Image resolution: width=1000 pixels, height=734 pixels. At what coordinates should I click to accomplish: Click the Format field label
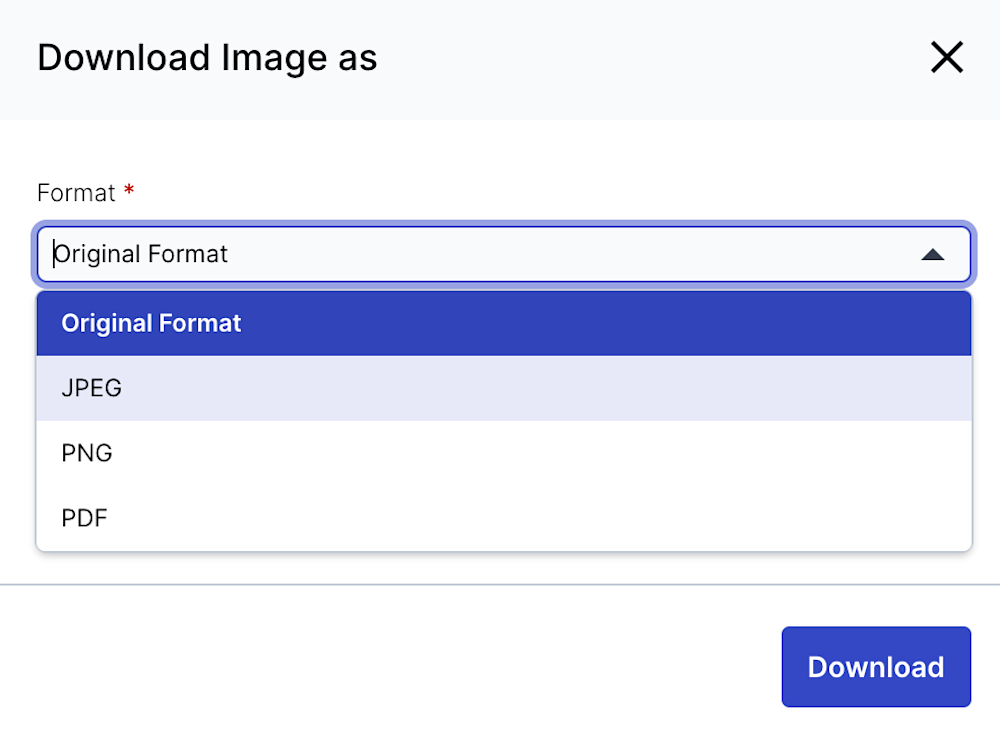[76, 193]
